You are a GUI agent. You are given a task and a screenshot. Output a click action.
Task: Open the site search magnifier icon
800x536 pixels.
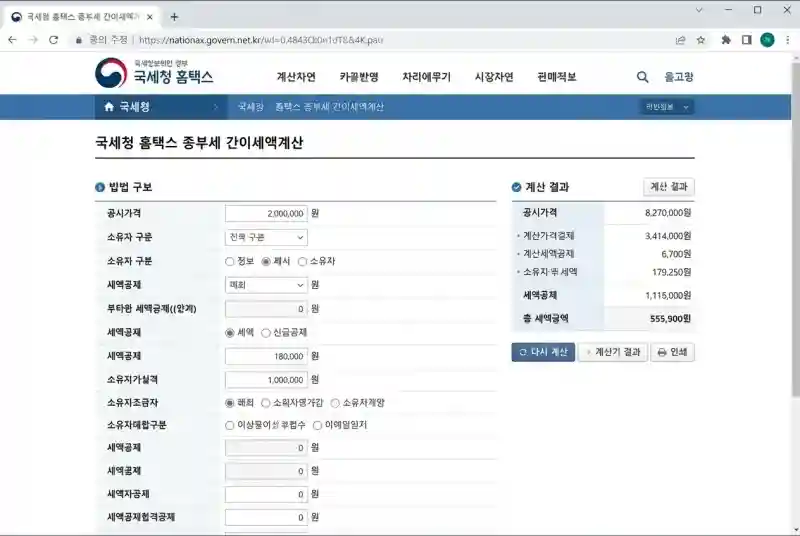tap(642, 77)
